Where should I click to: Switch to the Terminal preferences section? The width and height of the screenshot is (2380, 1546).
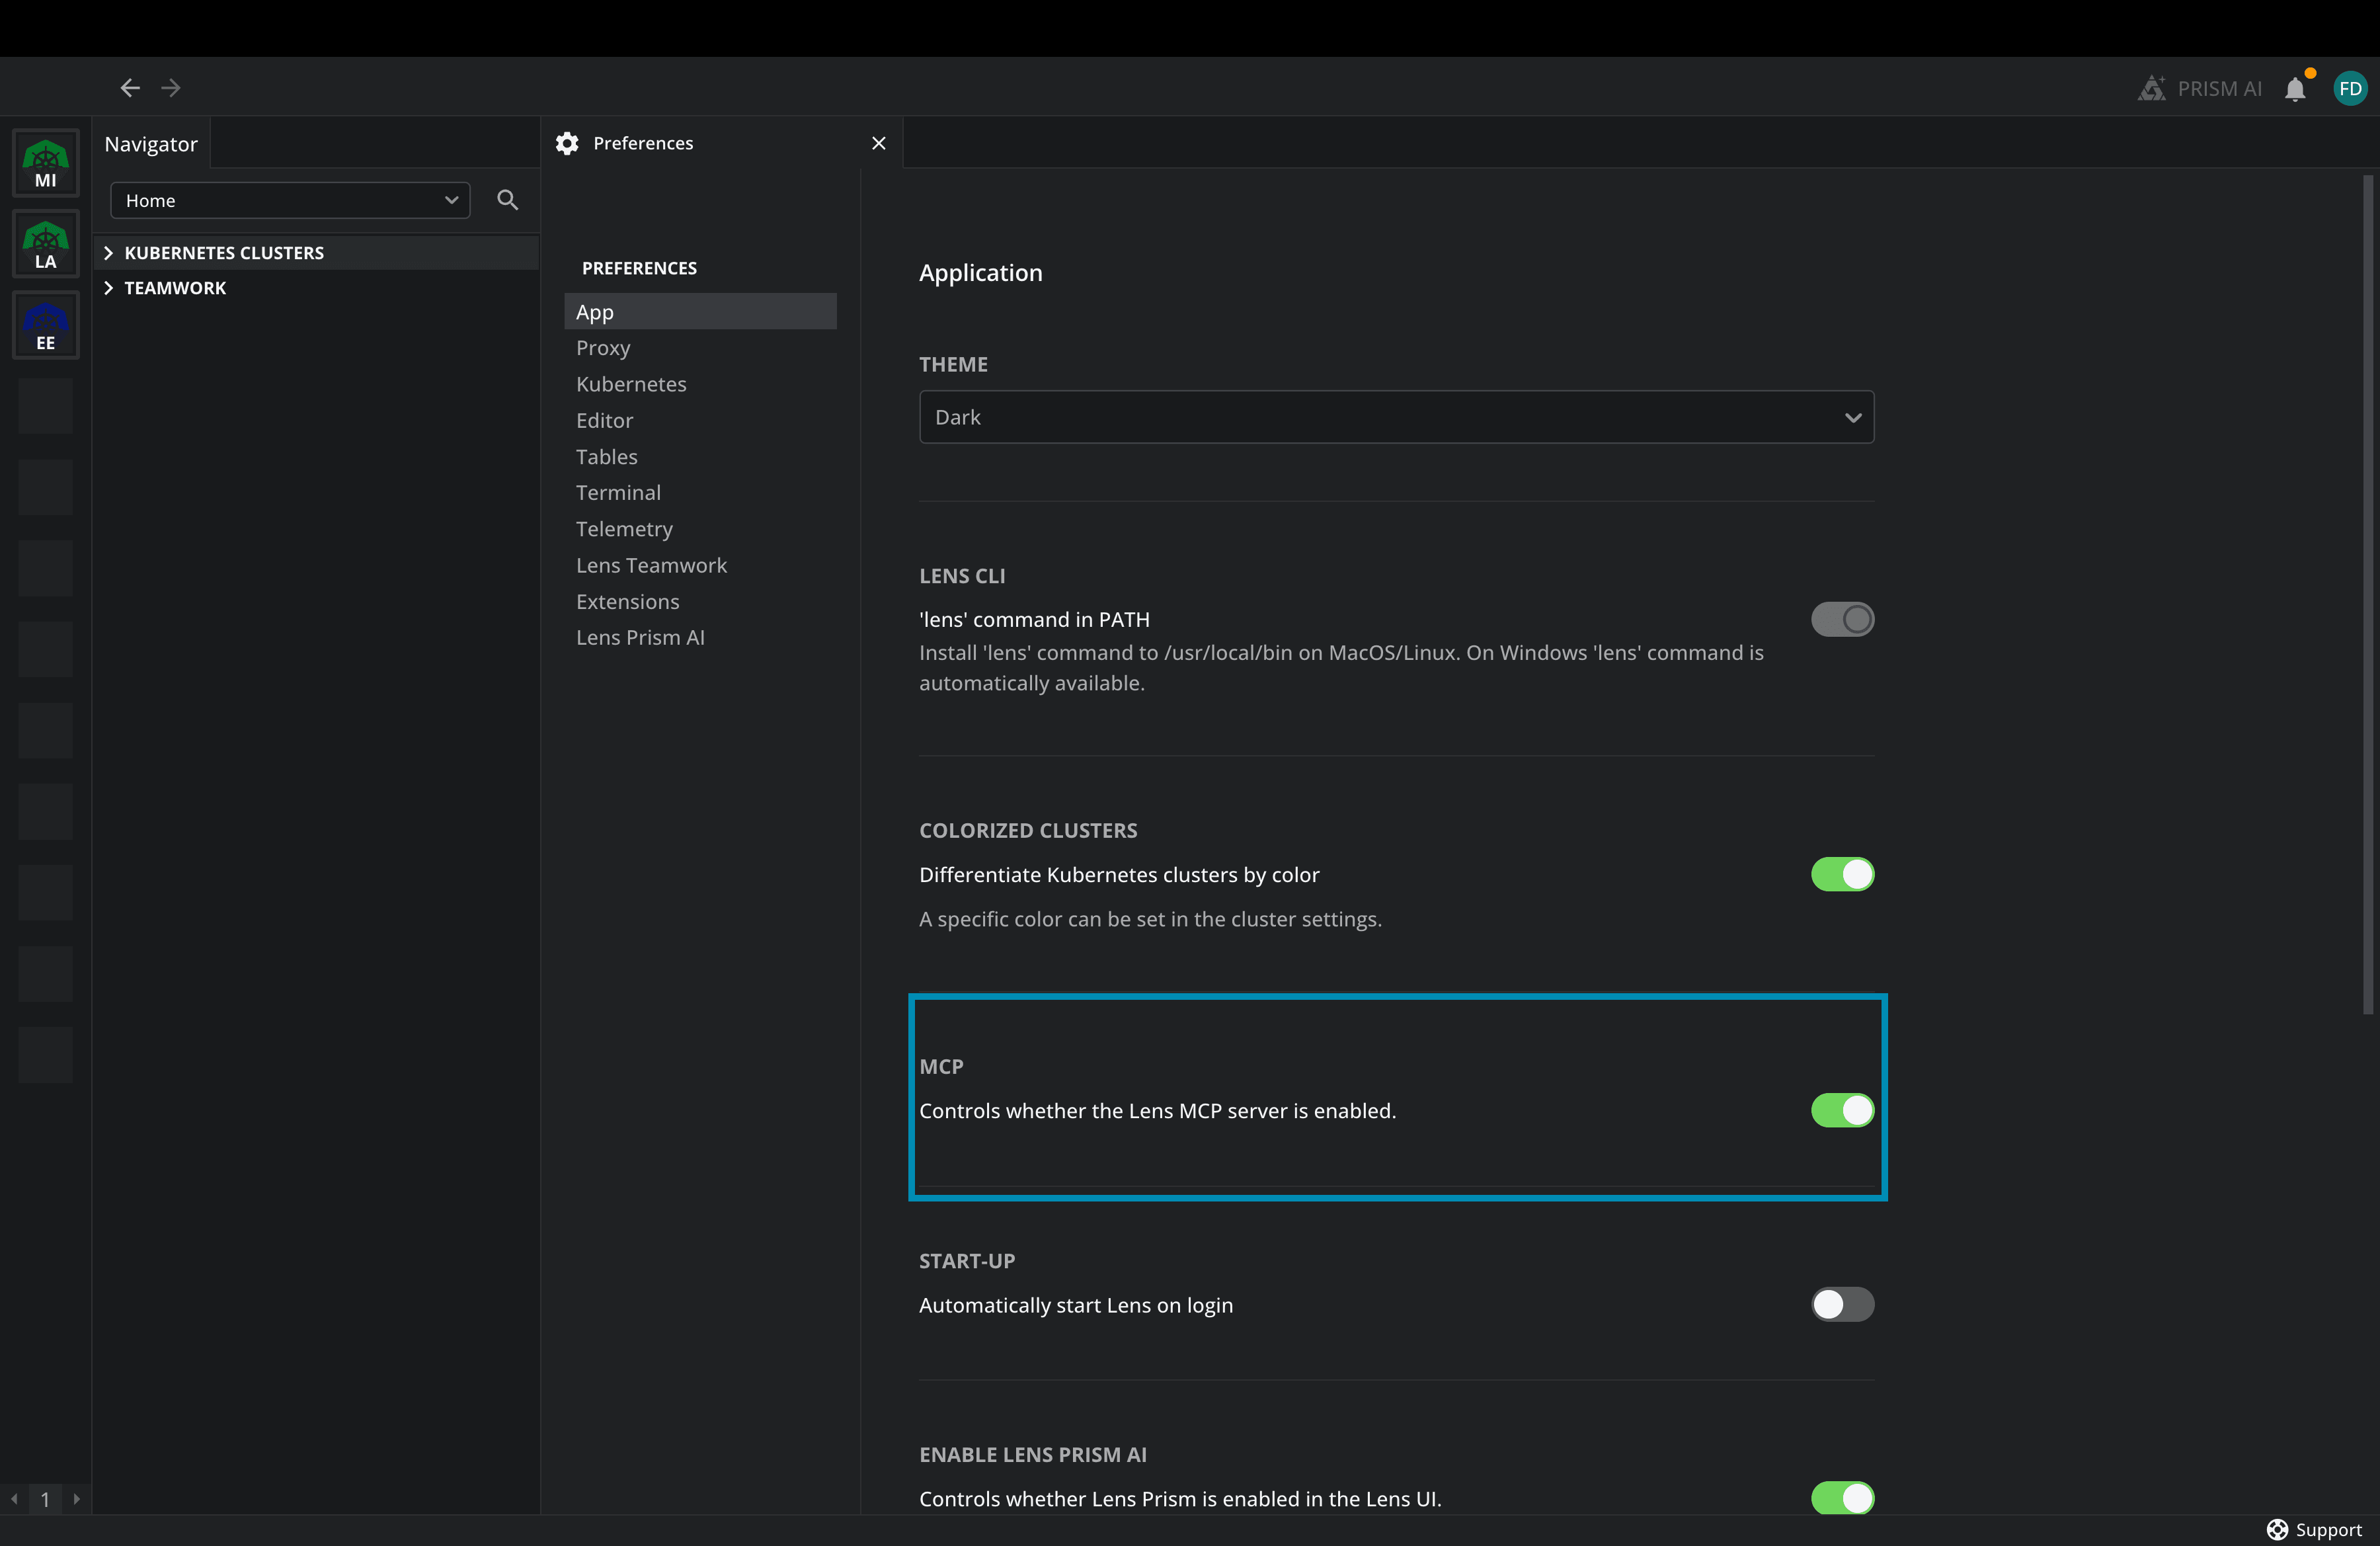point(618,492)
